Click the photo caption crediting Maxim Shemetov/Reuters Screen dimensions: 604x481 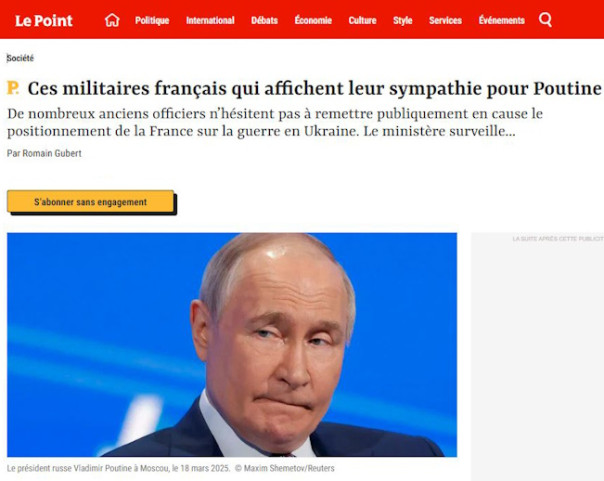click(171, 468)
